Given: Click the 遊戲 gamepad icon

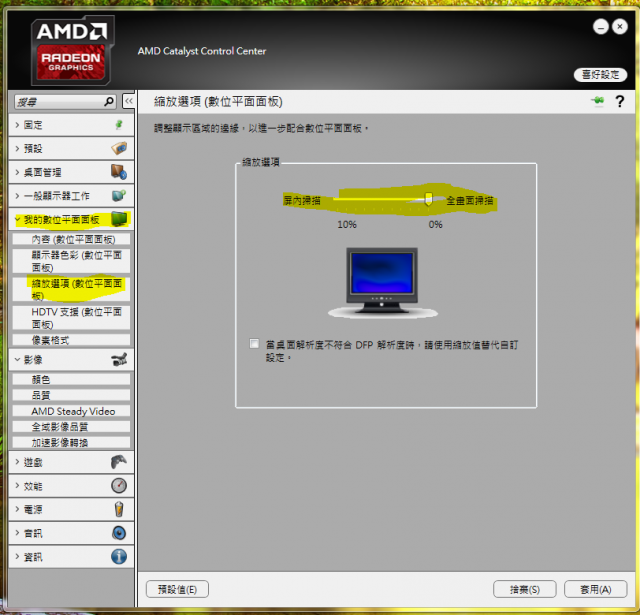Looking at the screenshot, I should (x=119, y=462).
